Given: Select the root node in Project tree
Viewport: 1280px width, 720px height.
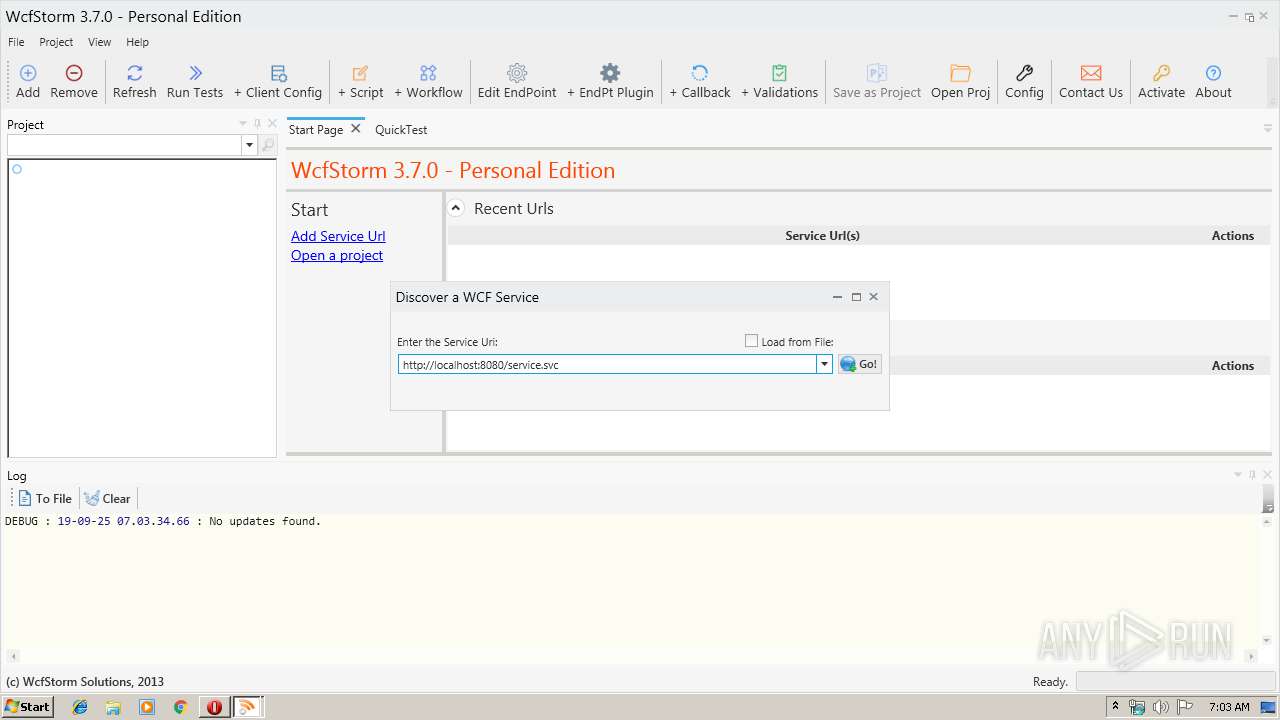Looking at the screenshot, I should pyautogui.click(x=17, y=169).
